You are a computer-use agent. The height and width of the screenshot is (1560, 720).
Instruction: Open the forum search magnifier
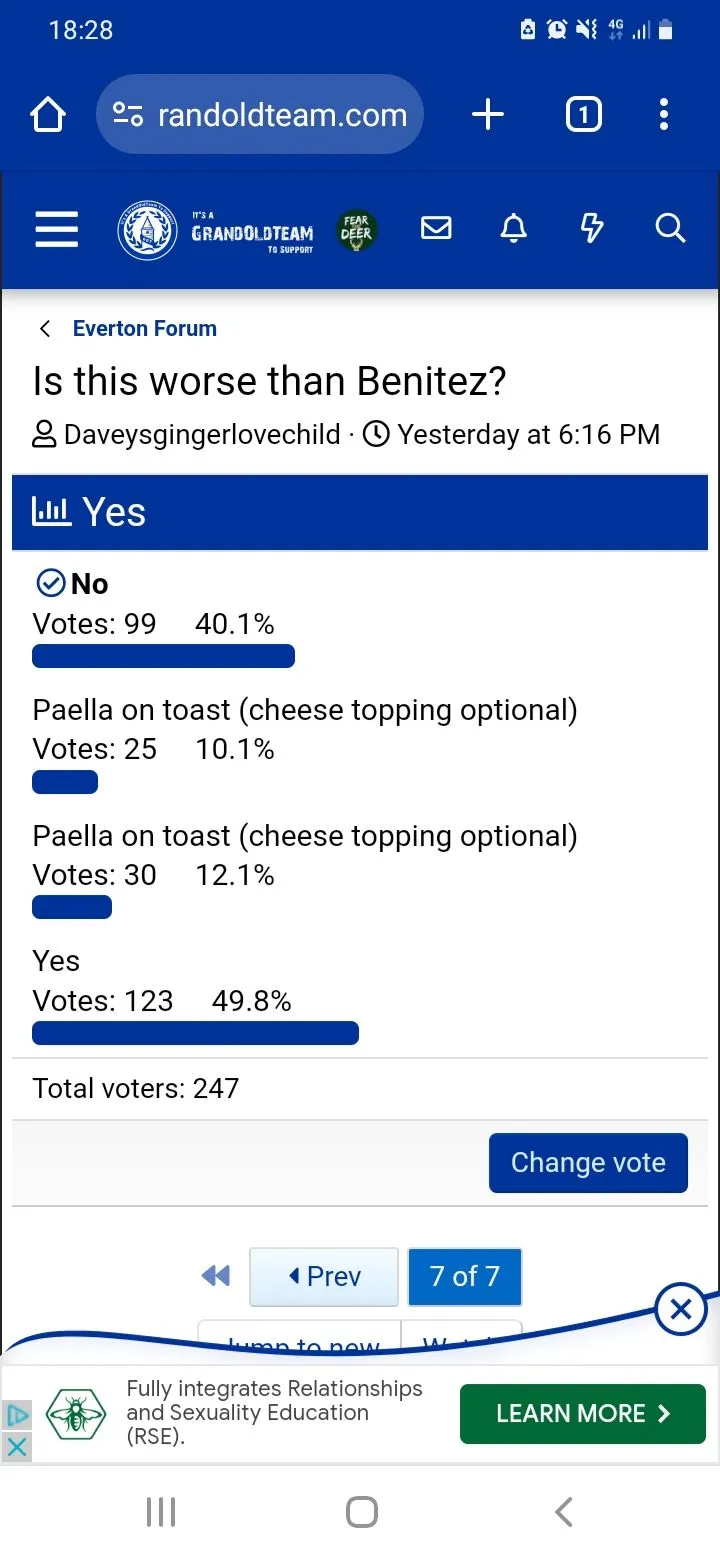(x=670, y=229)
